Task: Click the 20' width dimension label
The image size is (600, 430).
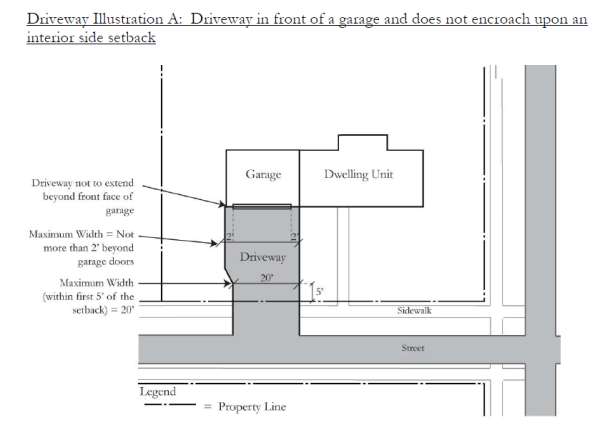Action: tap(267, 277)
